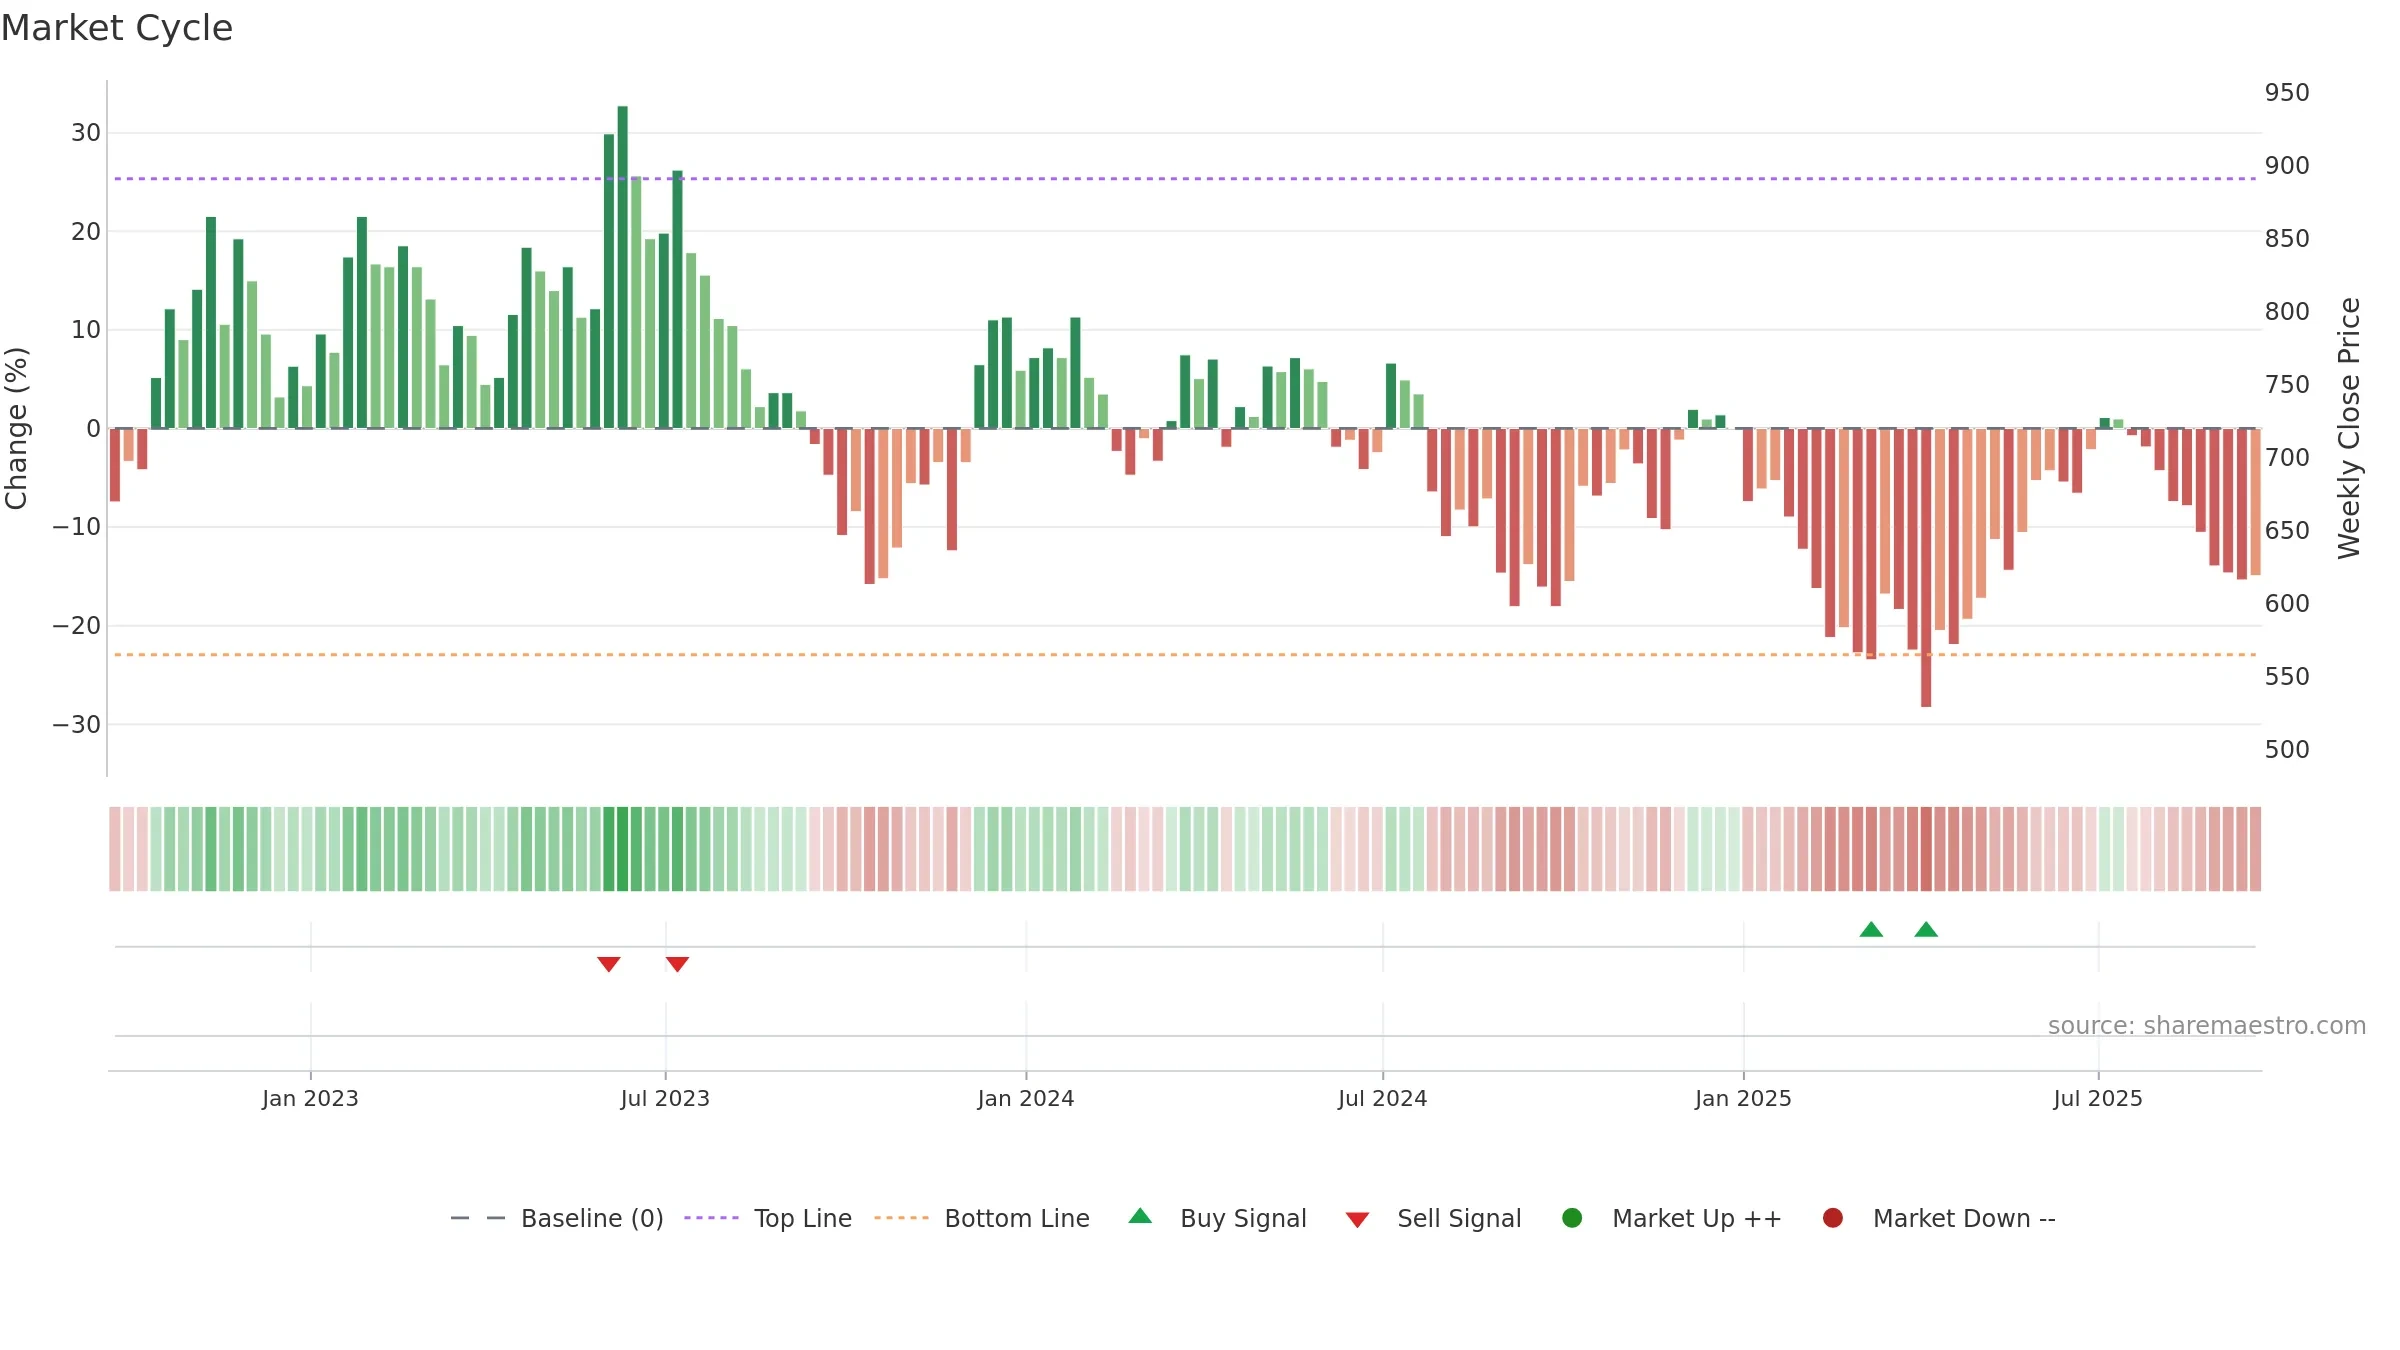Click the lowest red bar near minus 28 percent
Viewport: 2400px width, 1350px height.
click(x=1926, y=568)
